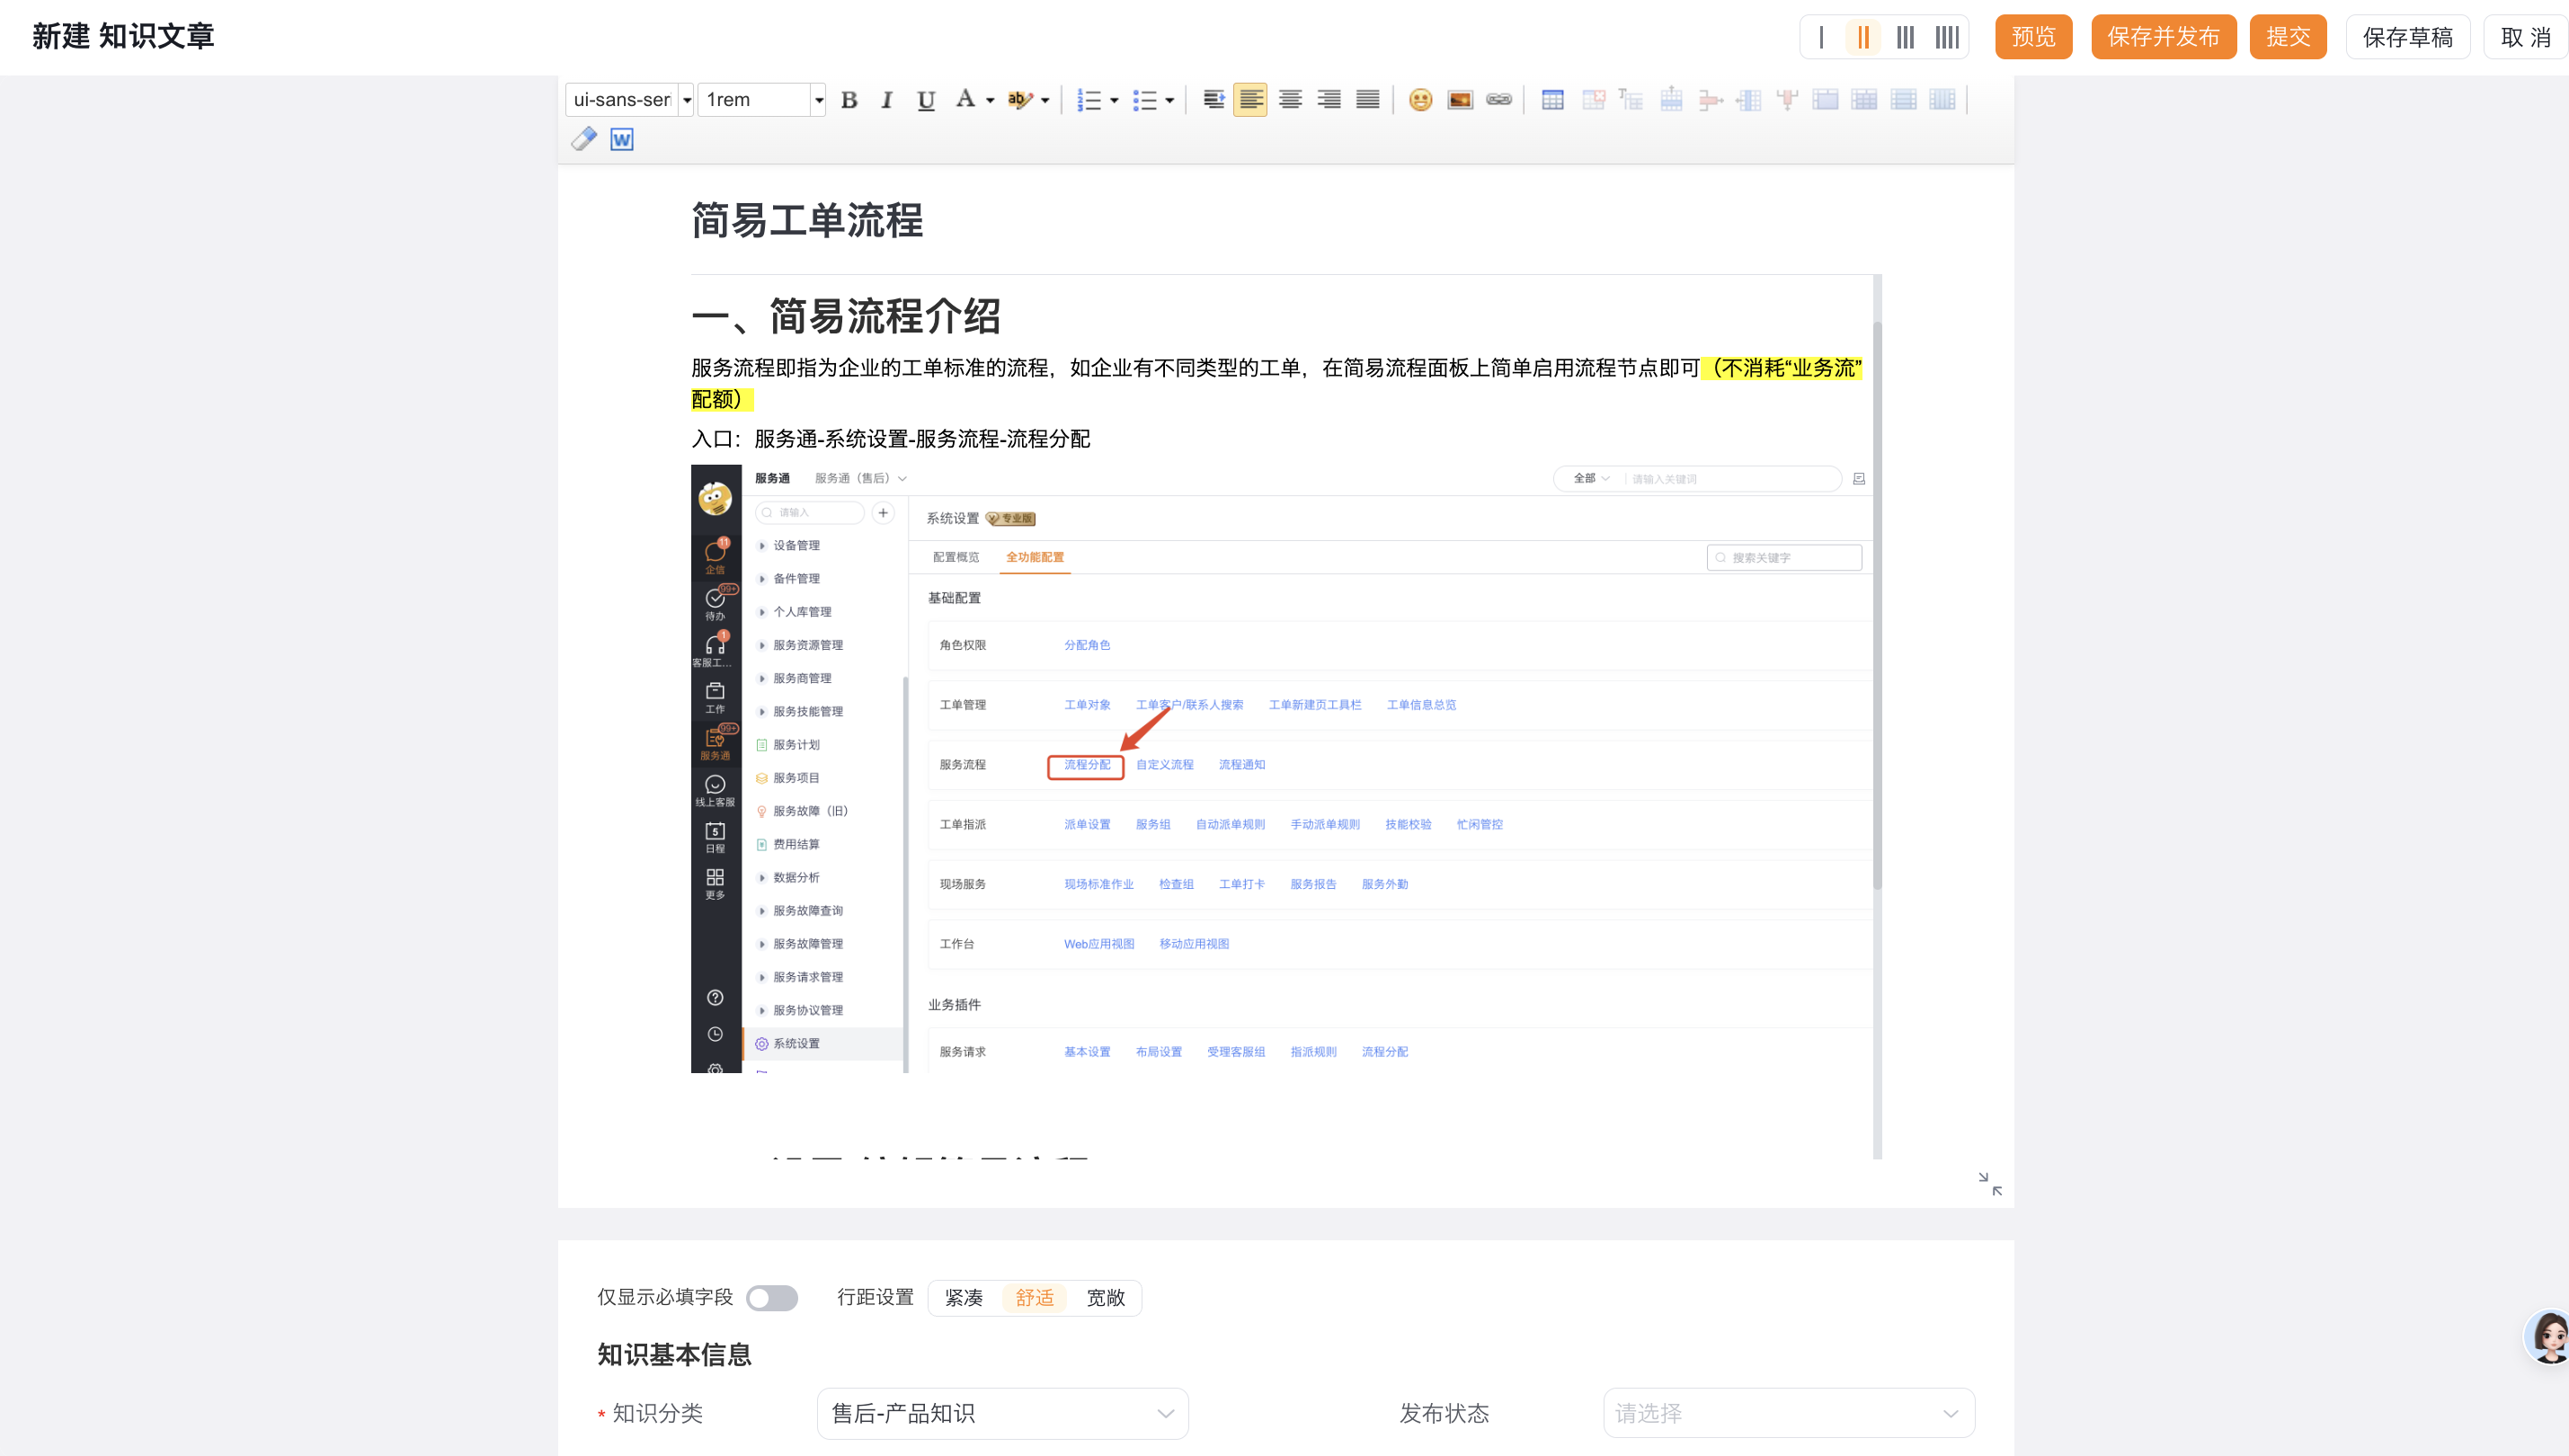
Task: Select the single column layout icon
Action: click(x=1821, y=37)
